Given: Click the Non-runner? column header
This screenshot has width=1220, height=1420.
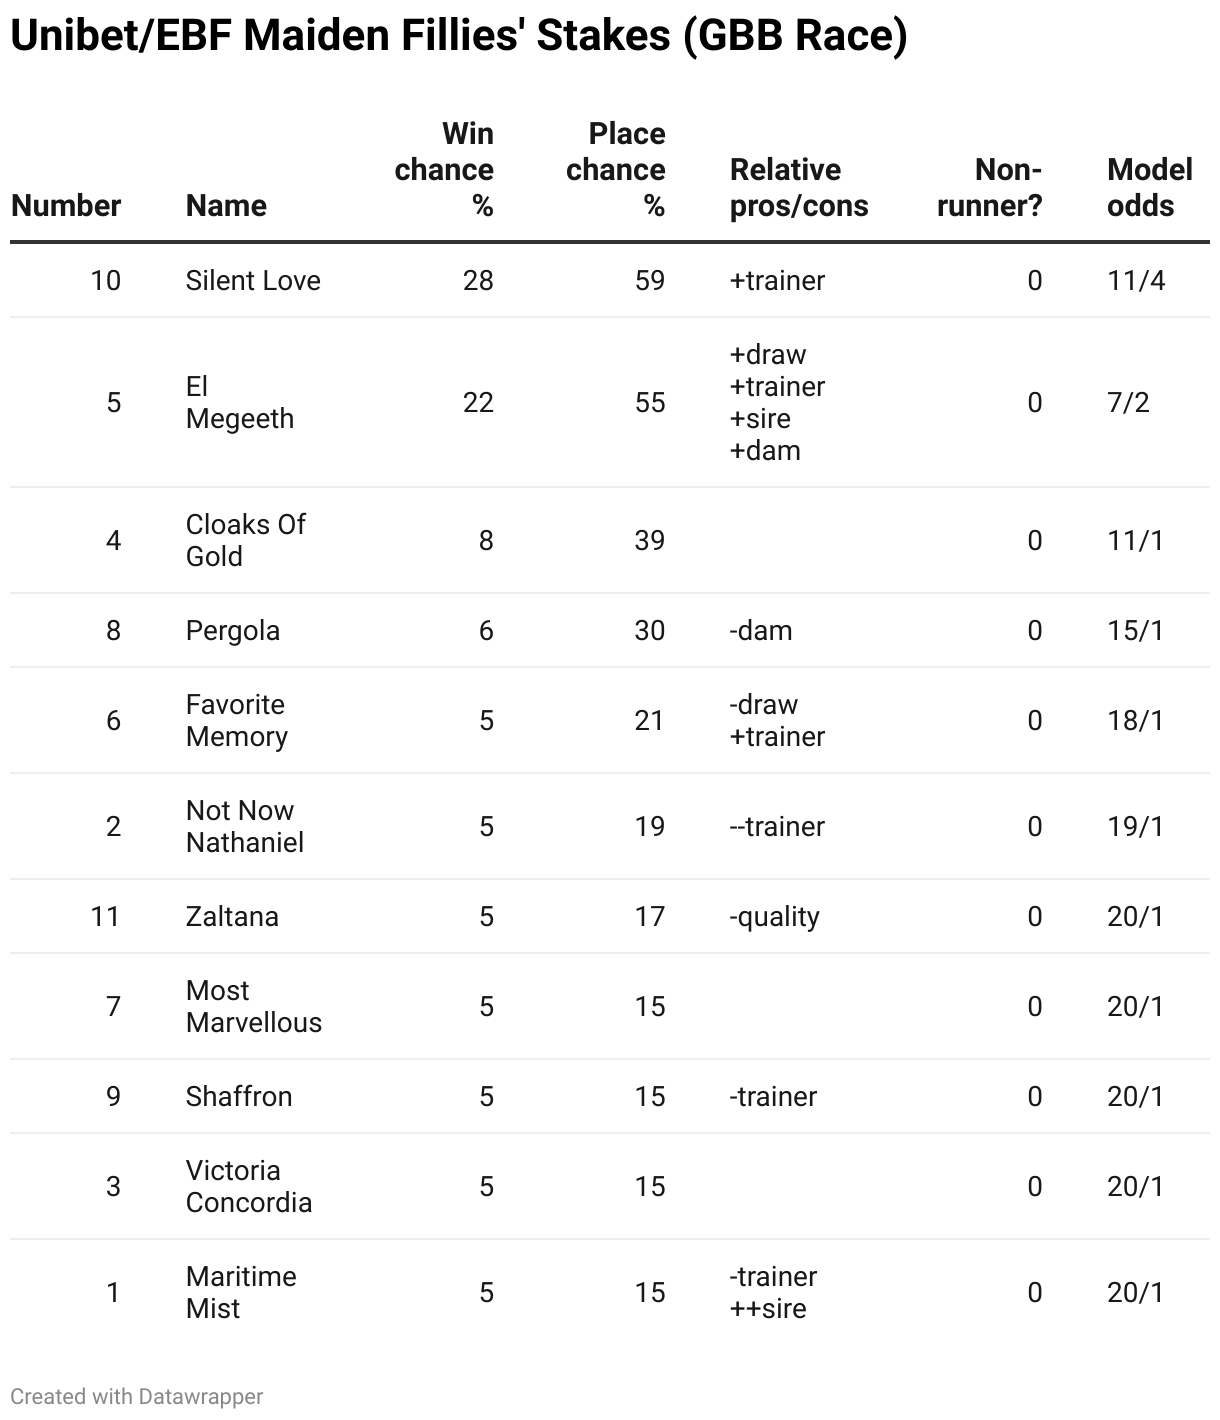Looking at the screenshot, I should 990,187.
